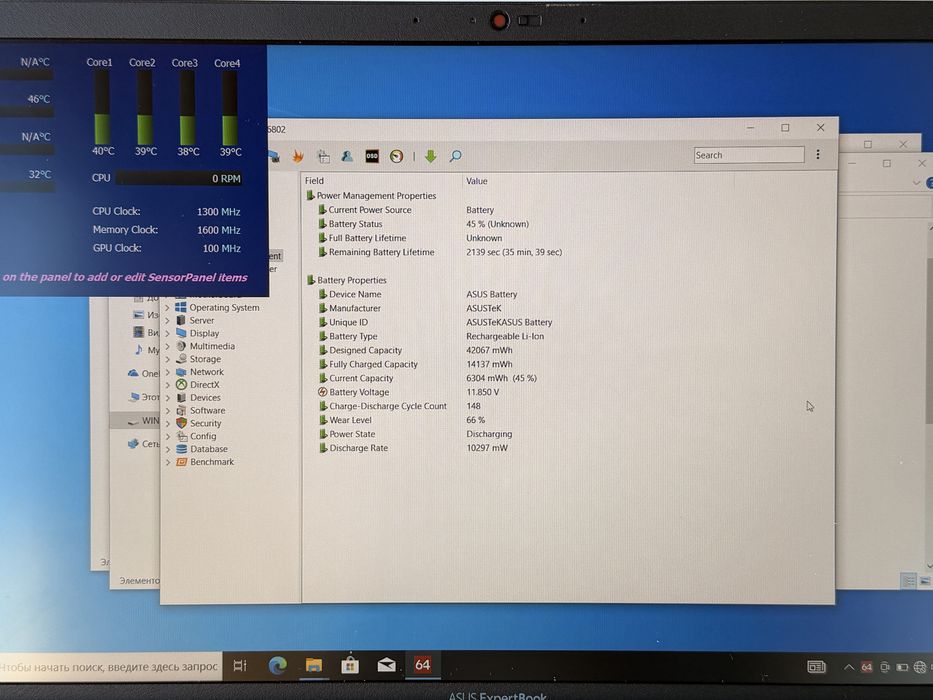The height and width of the screenshot is (700, 933).
Task: Expand the Software tree node
Action: click(x=168, y=411)
